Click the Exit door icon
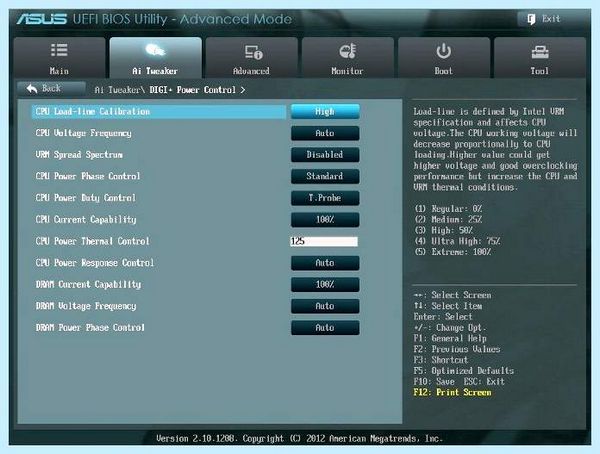 pos(531,19)
